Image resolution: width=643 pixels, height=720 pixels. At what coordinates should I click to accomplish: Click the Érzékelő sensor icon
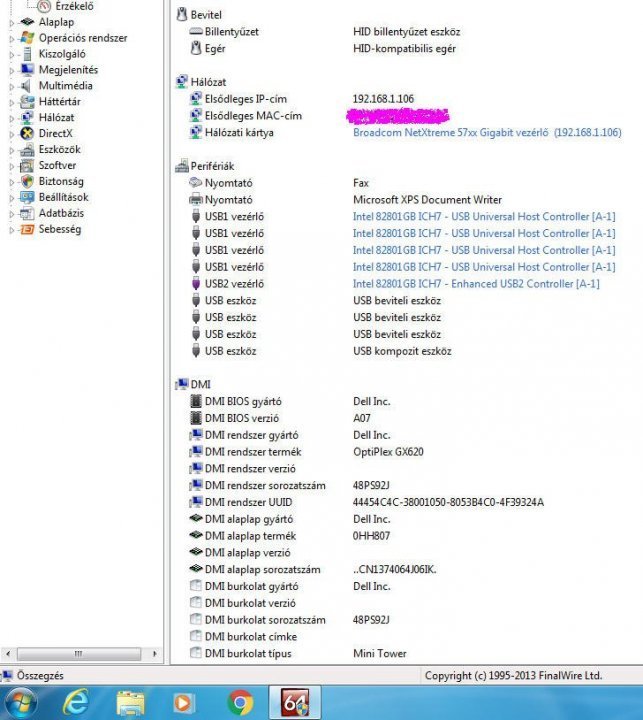(44, 6)
